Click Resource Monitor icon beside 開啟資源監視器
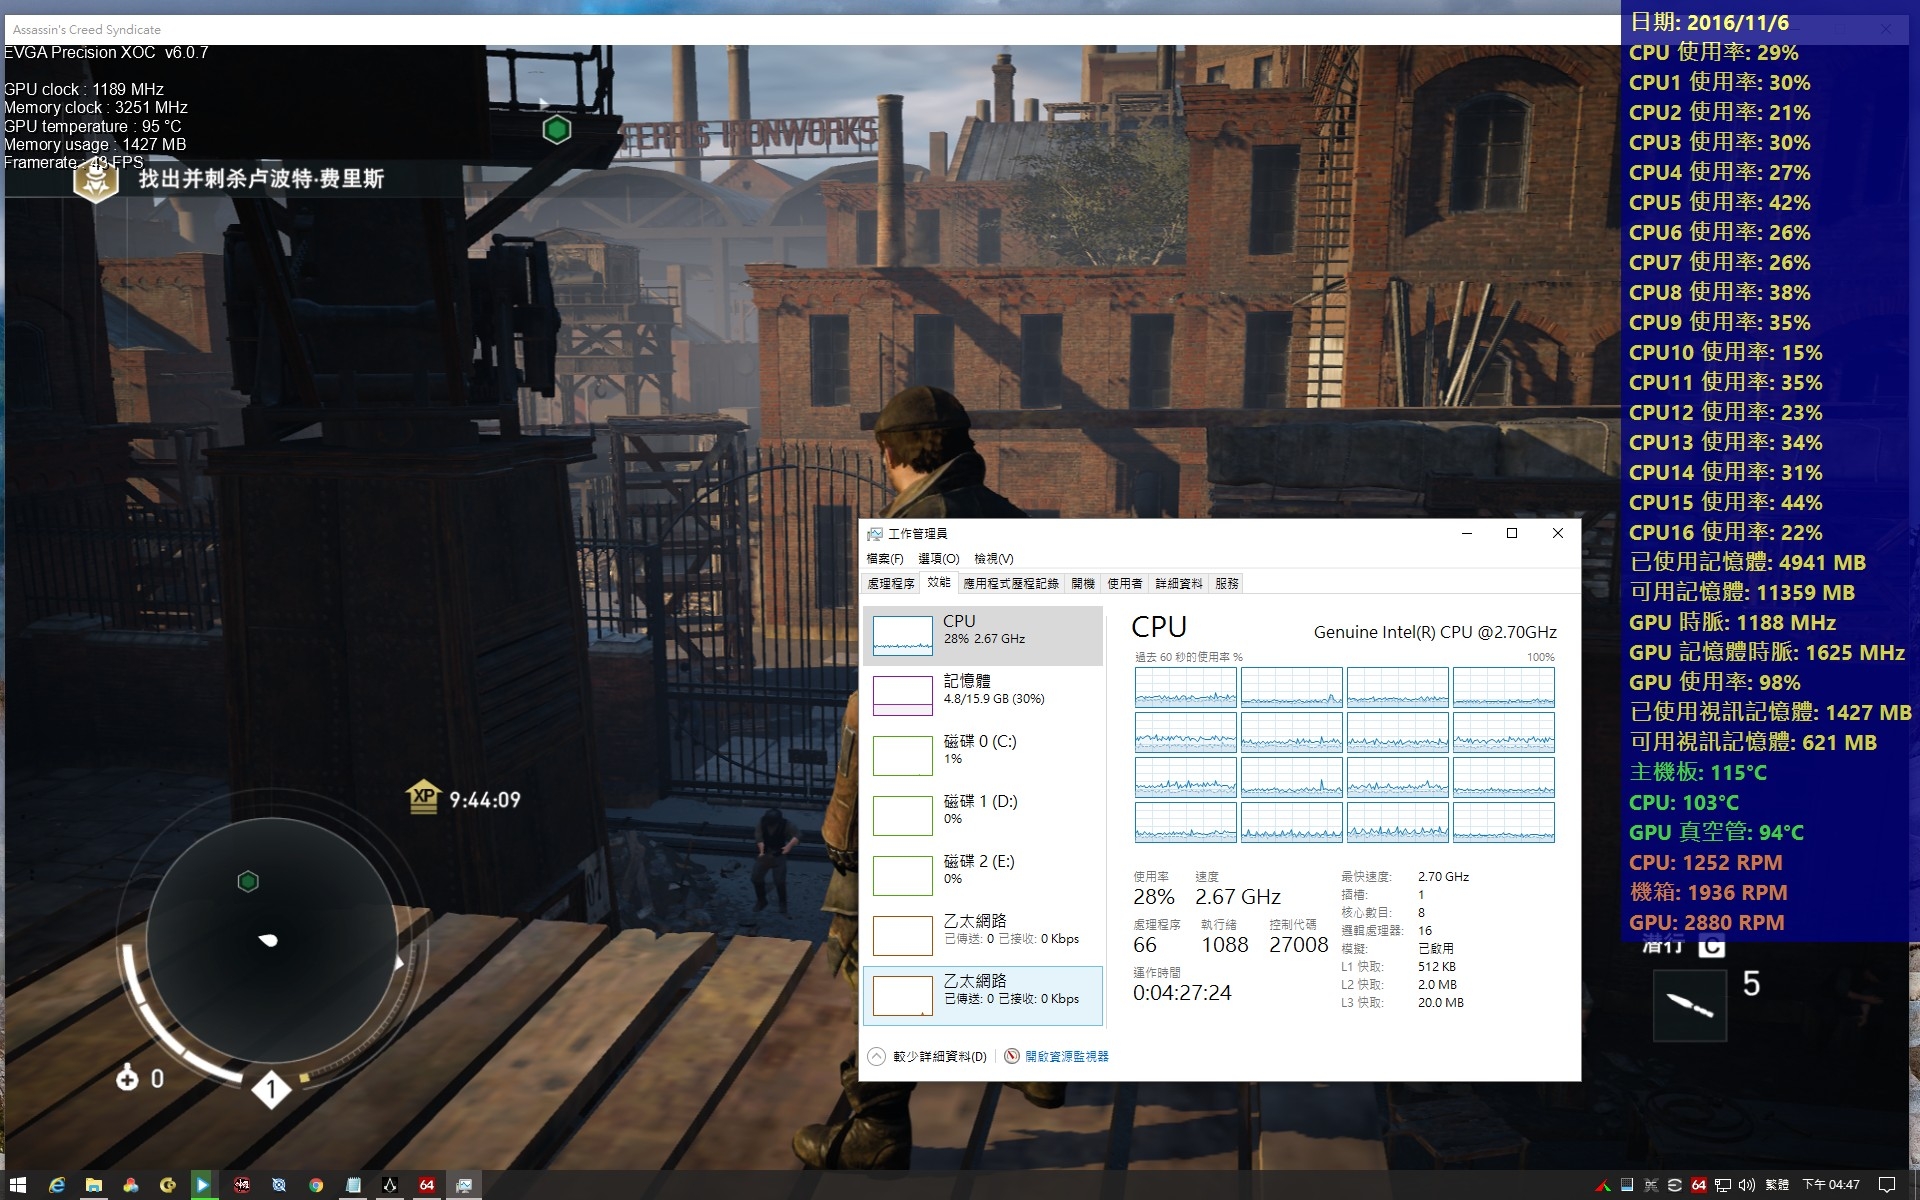Viewport: 1920px width, 1200px height. click(1012, 1057)
